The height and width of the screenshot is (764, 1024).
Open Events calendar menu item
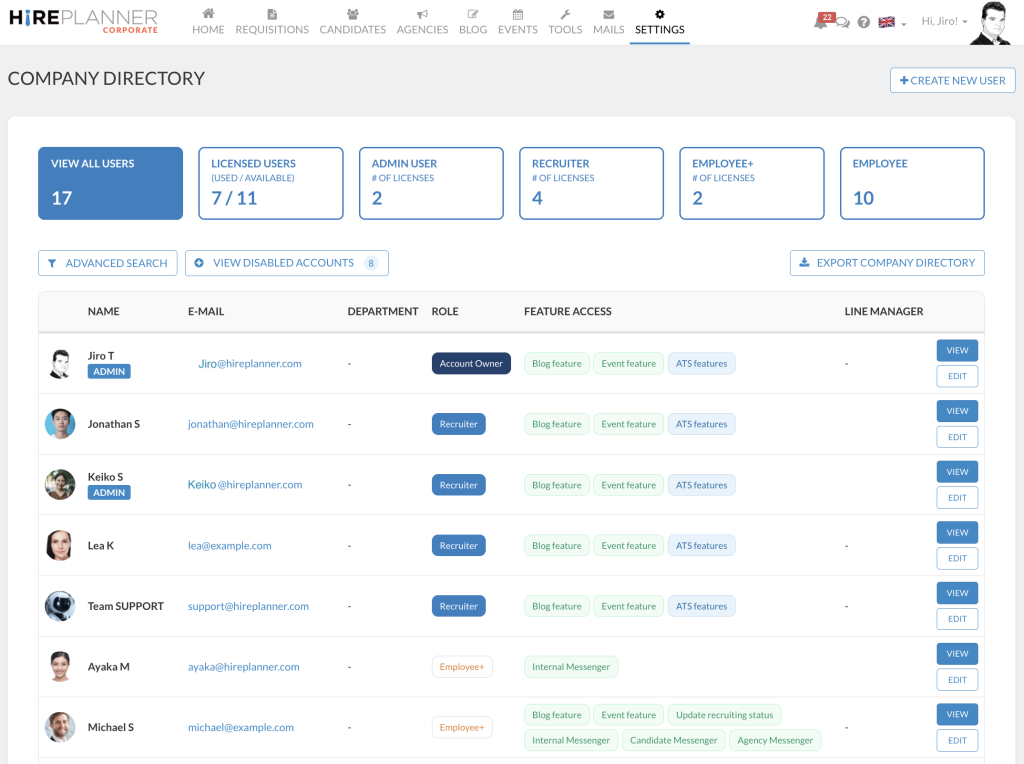(517, 21)
